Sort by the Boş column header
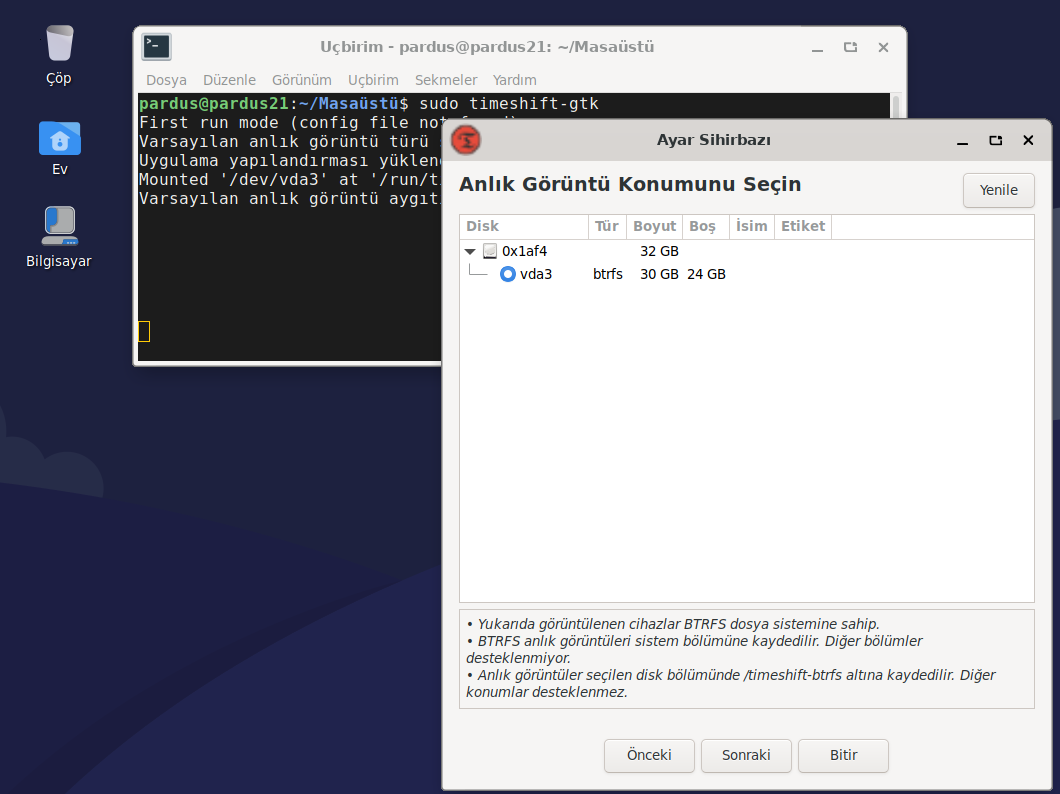Viewport: 1060px width, 794px height. tap(706, 226)
